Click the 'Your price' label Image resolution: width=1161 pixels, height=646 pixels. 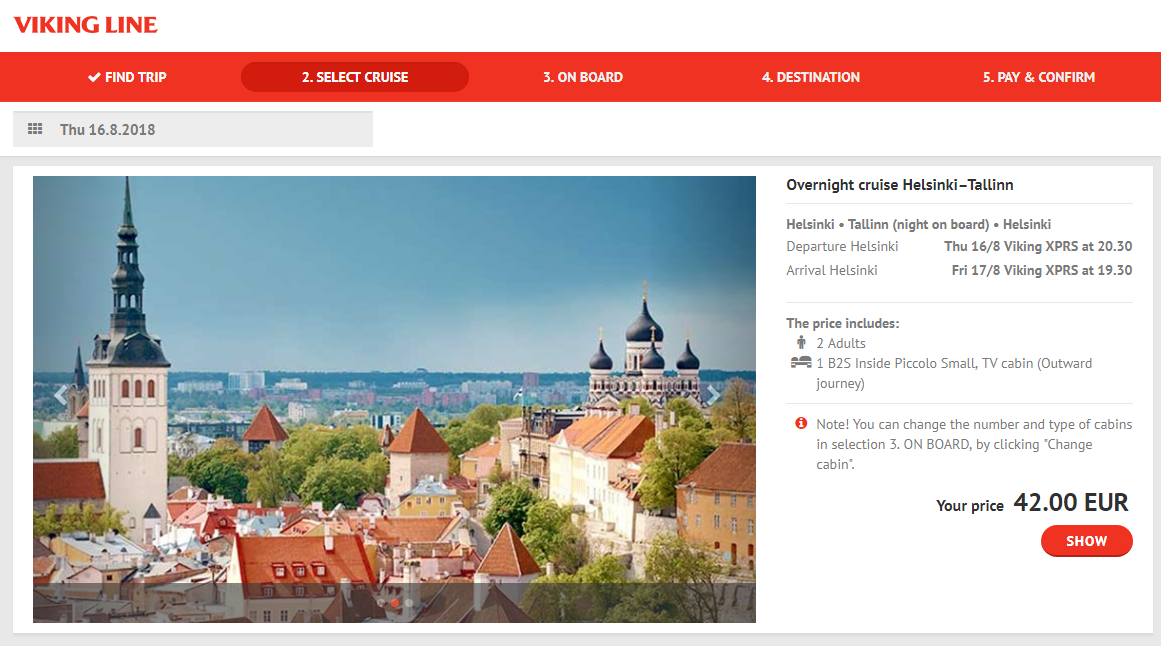(x=970, y=506)
